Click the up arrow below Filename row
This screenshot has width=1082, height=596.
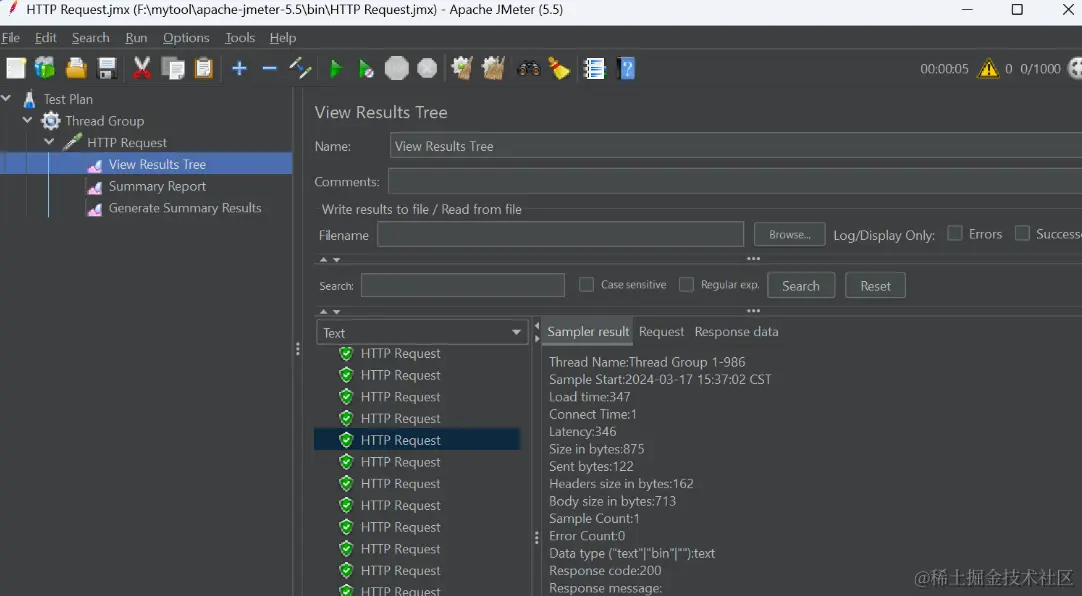323,259
